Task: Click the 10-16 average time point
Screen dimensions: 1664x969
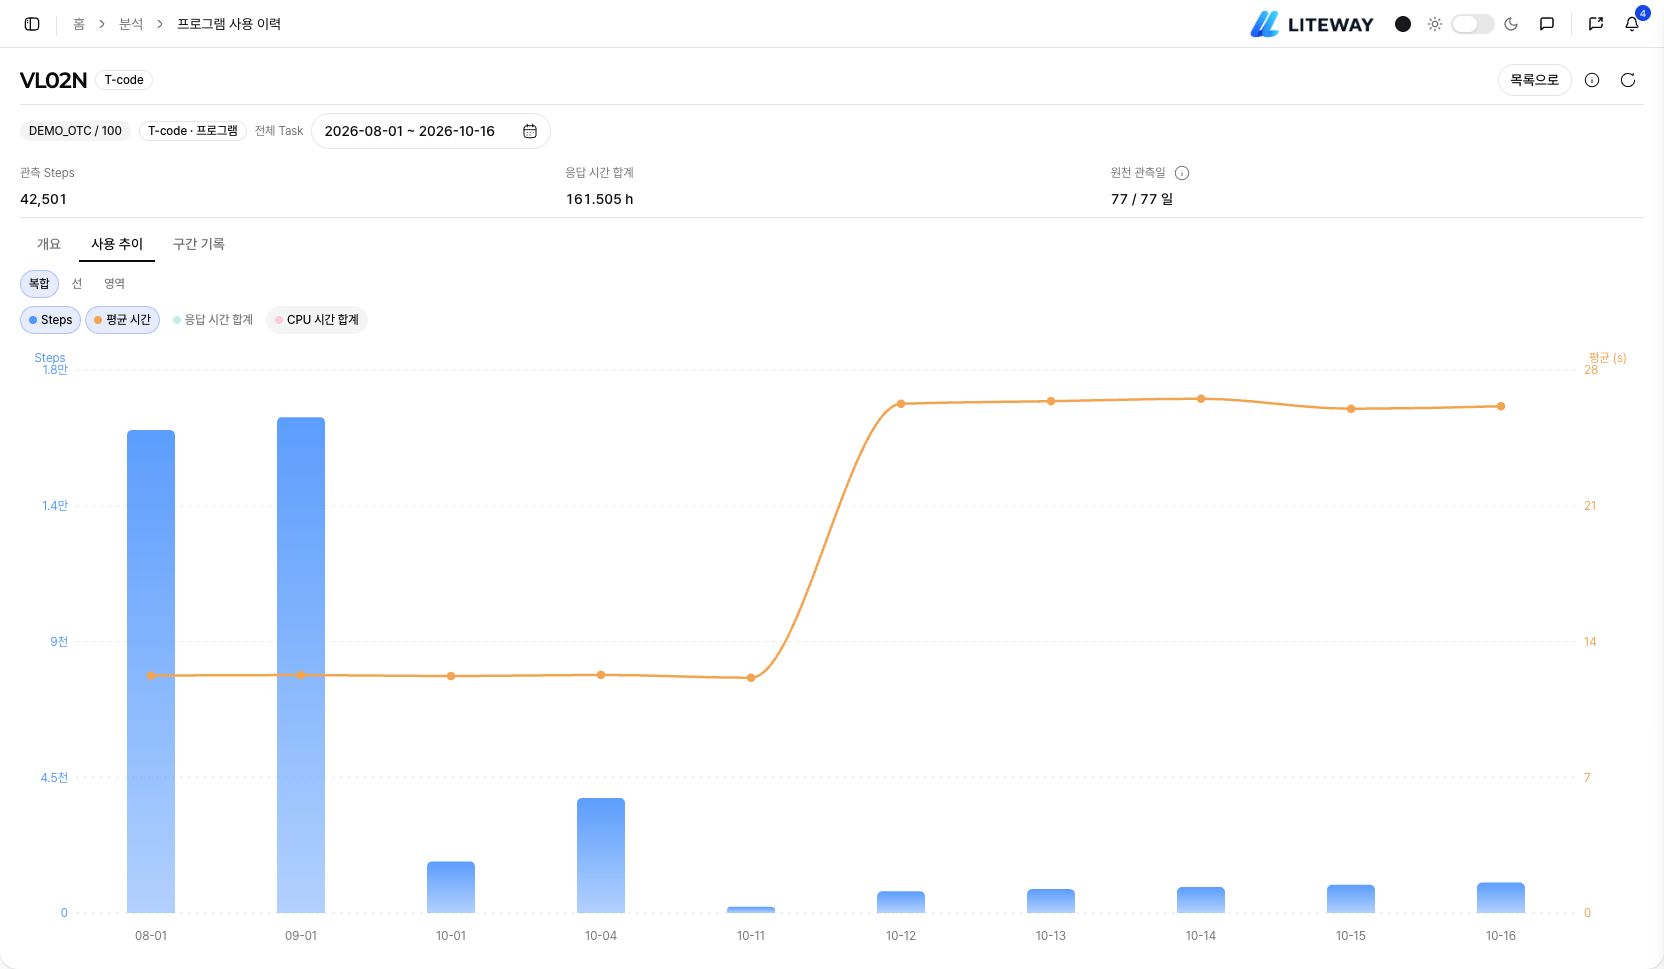Action: [x=1501, y=406]
